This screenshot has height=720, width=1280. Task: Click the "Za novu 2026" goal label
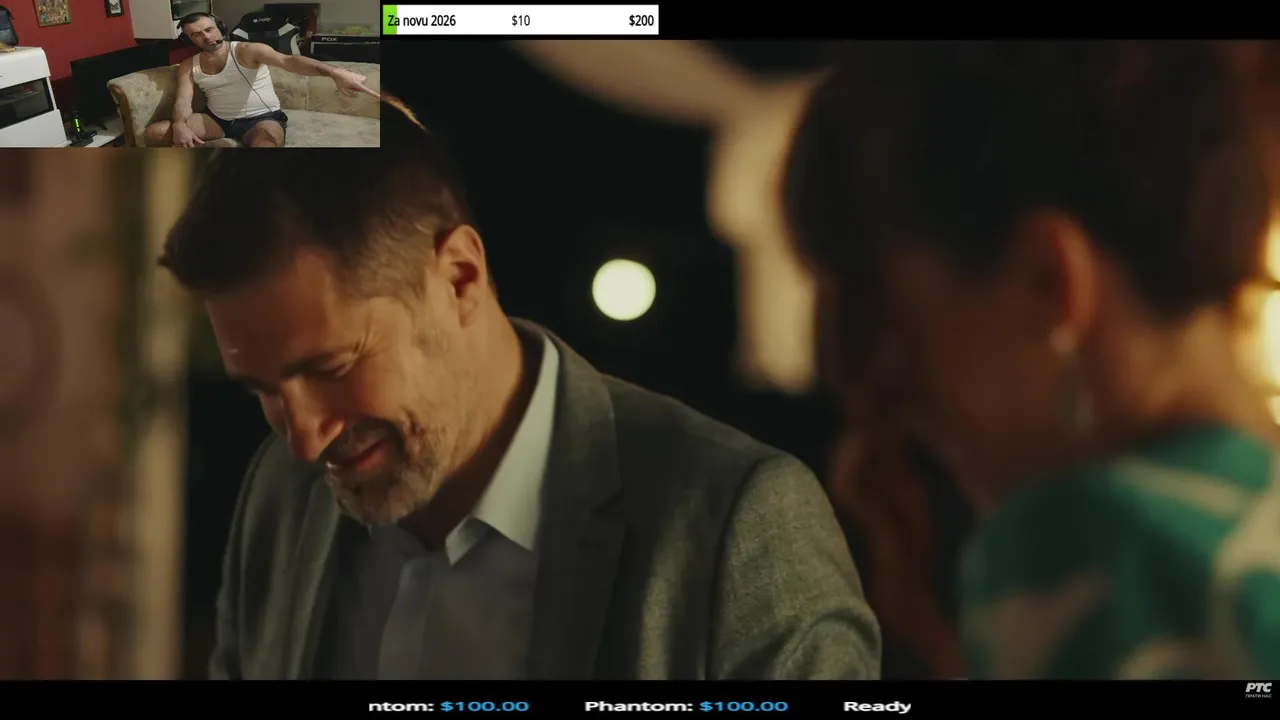[x=421, y=21]
